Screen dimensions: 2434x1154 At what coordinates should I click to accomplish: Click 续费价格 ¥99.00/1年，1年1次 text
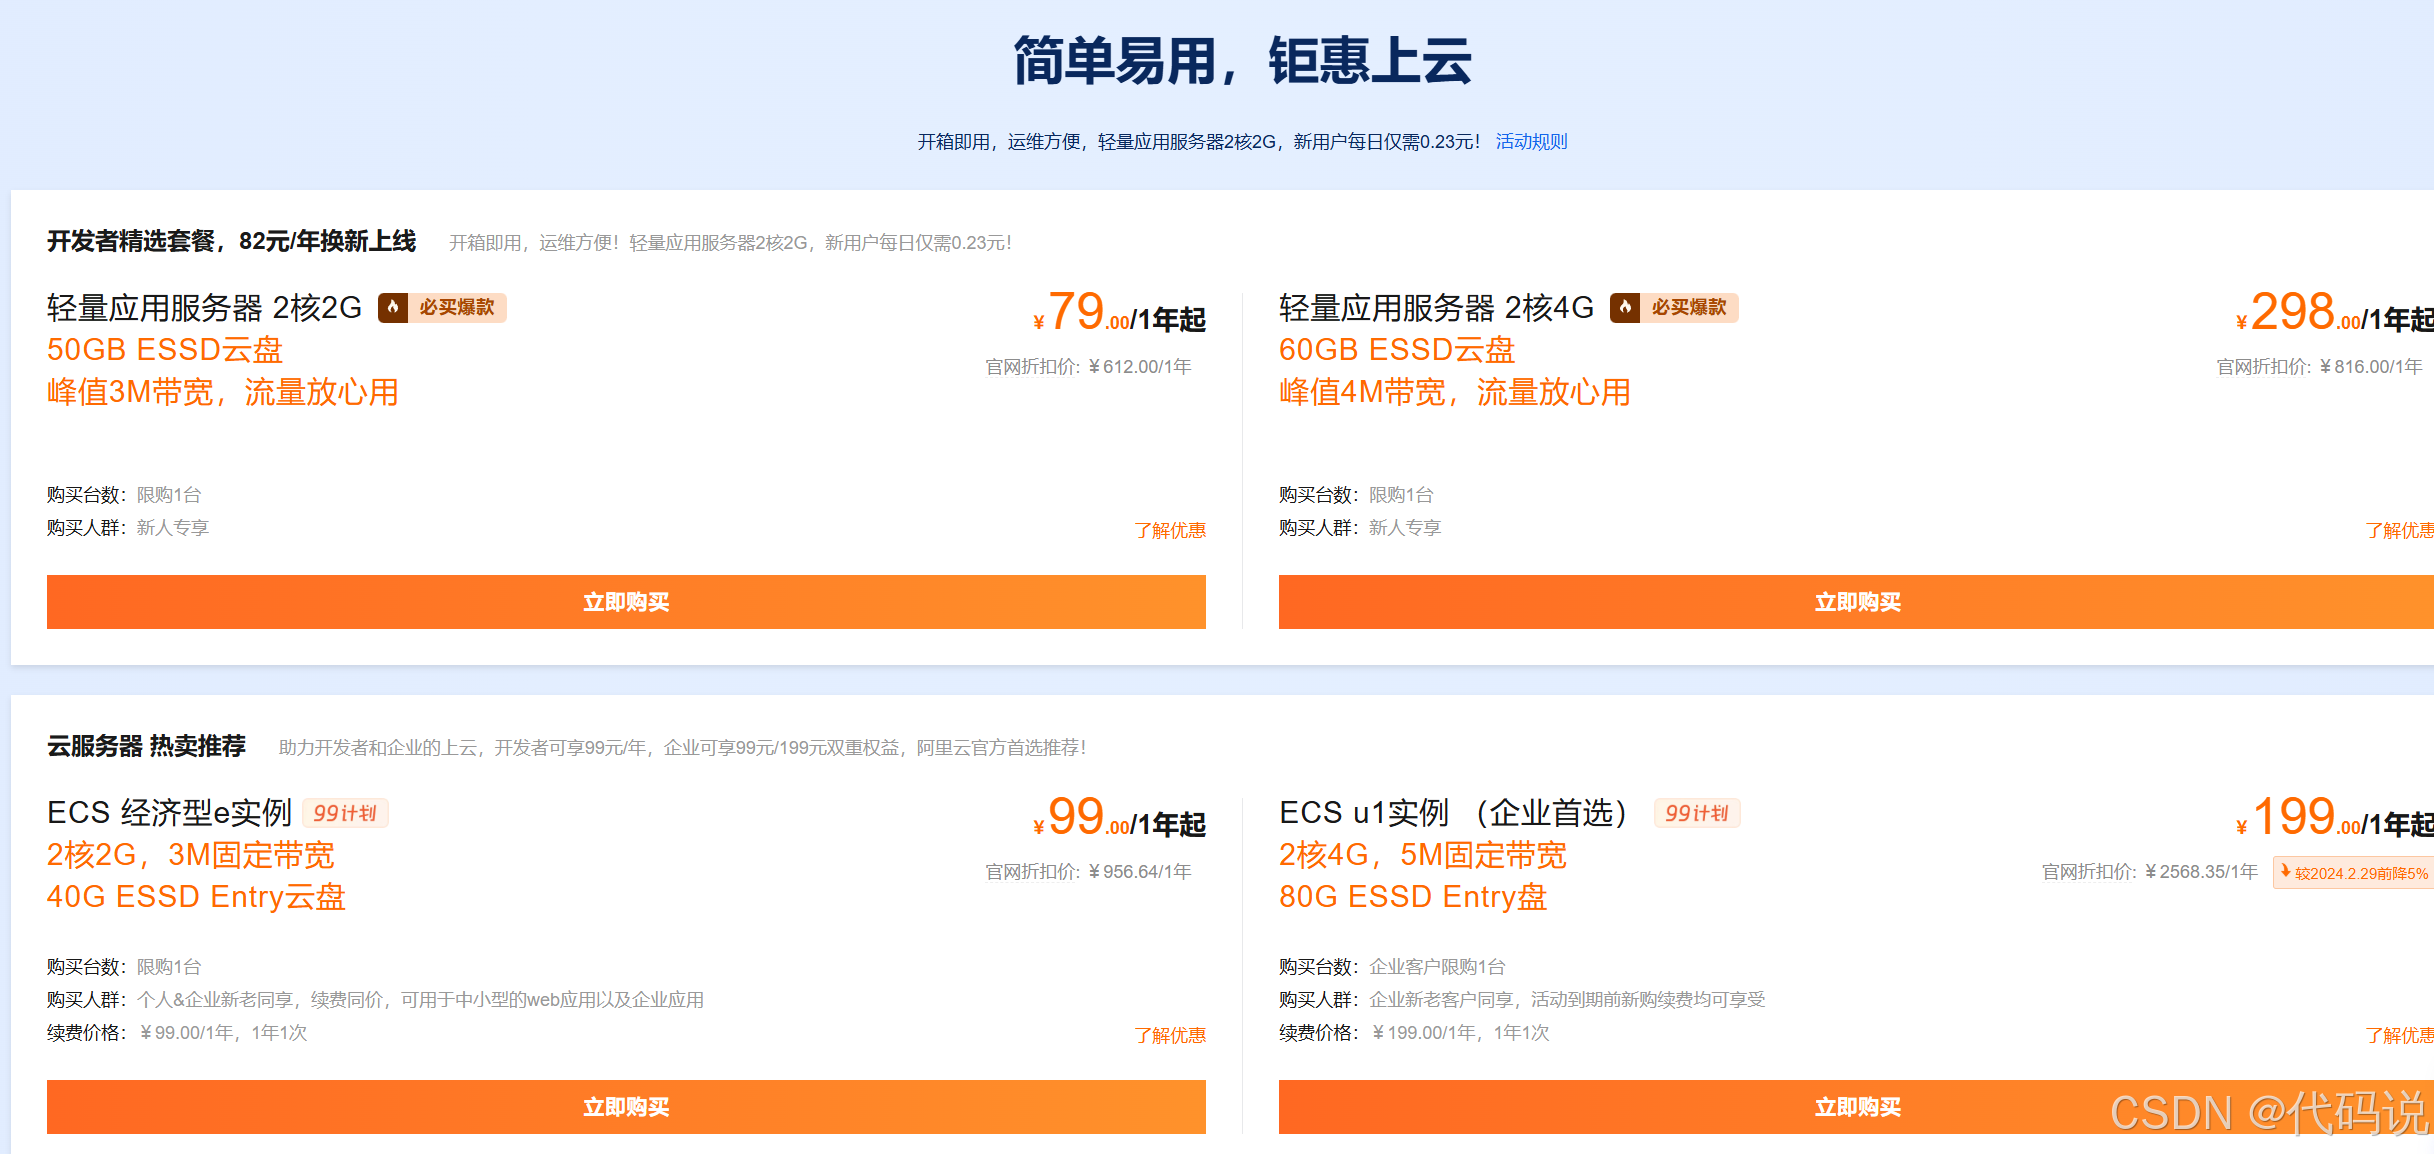(177, 1033)
